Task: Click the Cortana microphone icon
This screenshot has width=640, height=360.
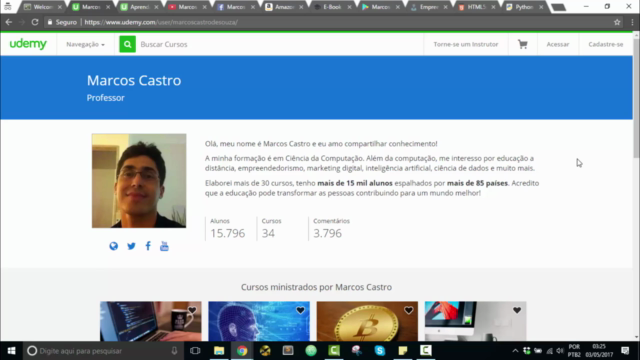Action: point(174,351)
